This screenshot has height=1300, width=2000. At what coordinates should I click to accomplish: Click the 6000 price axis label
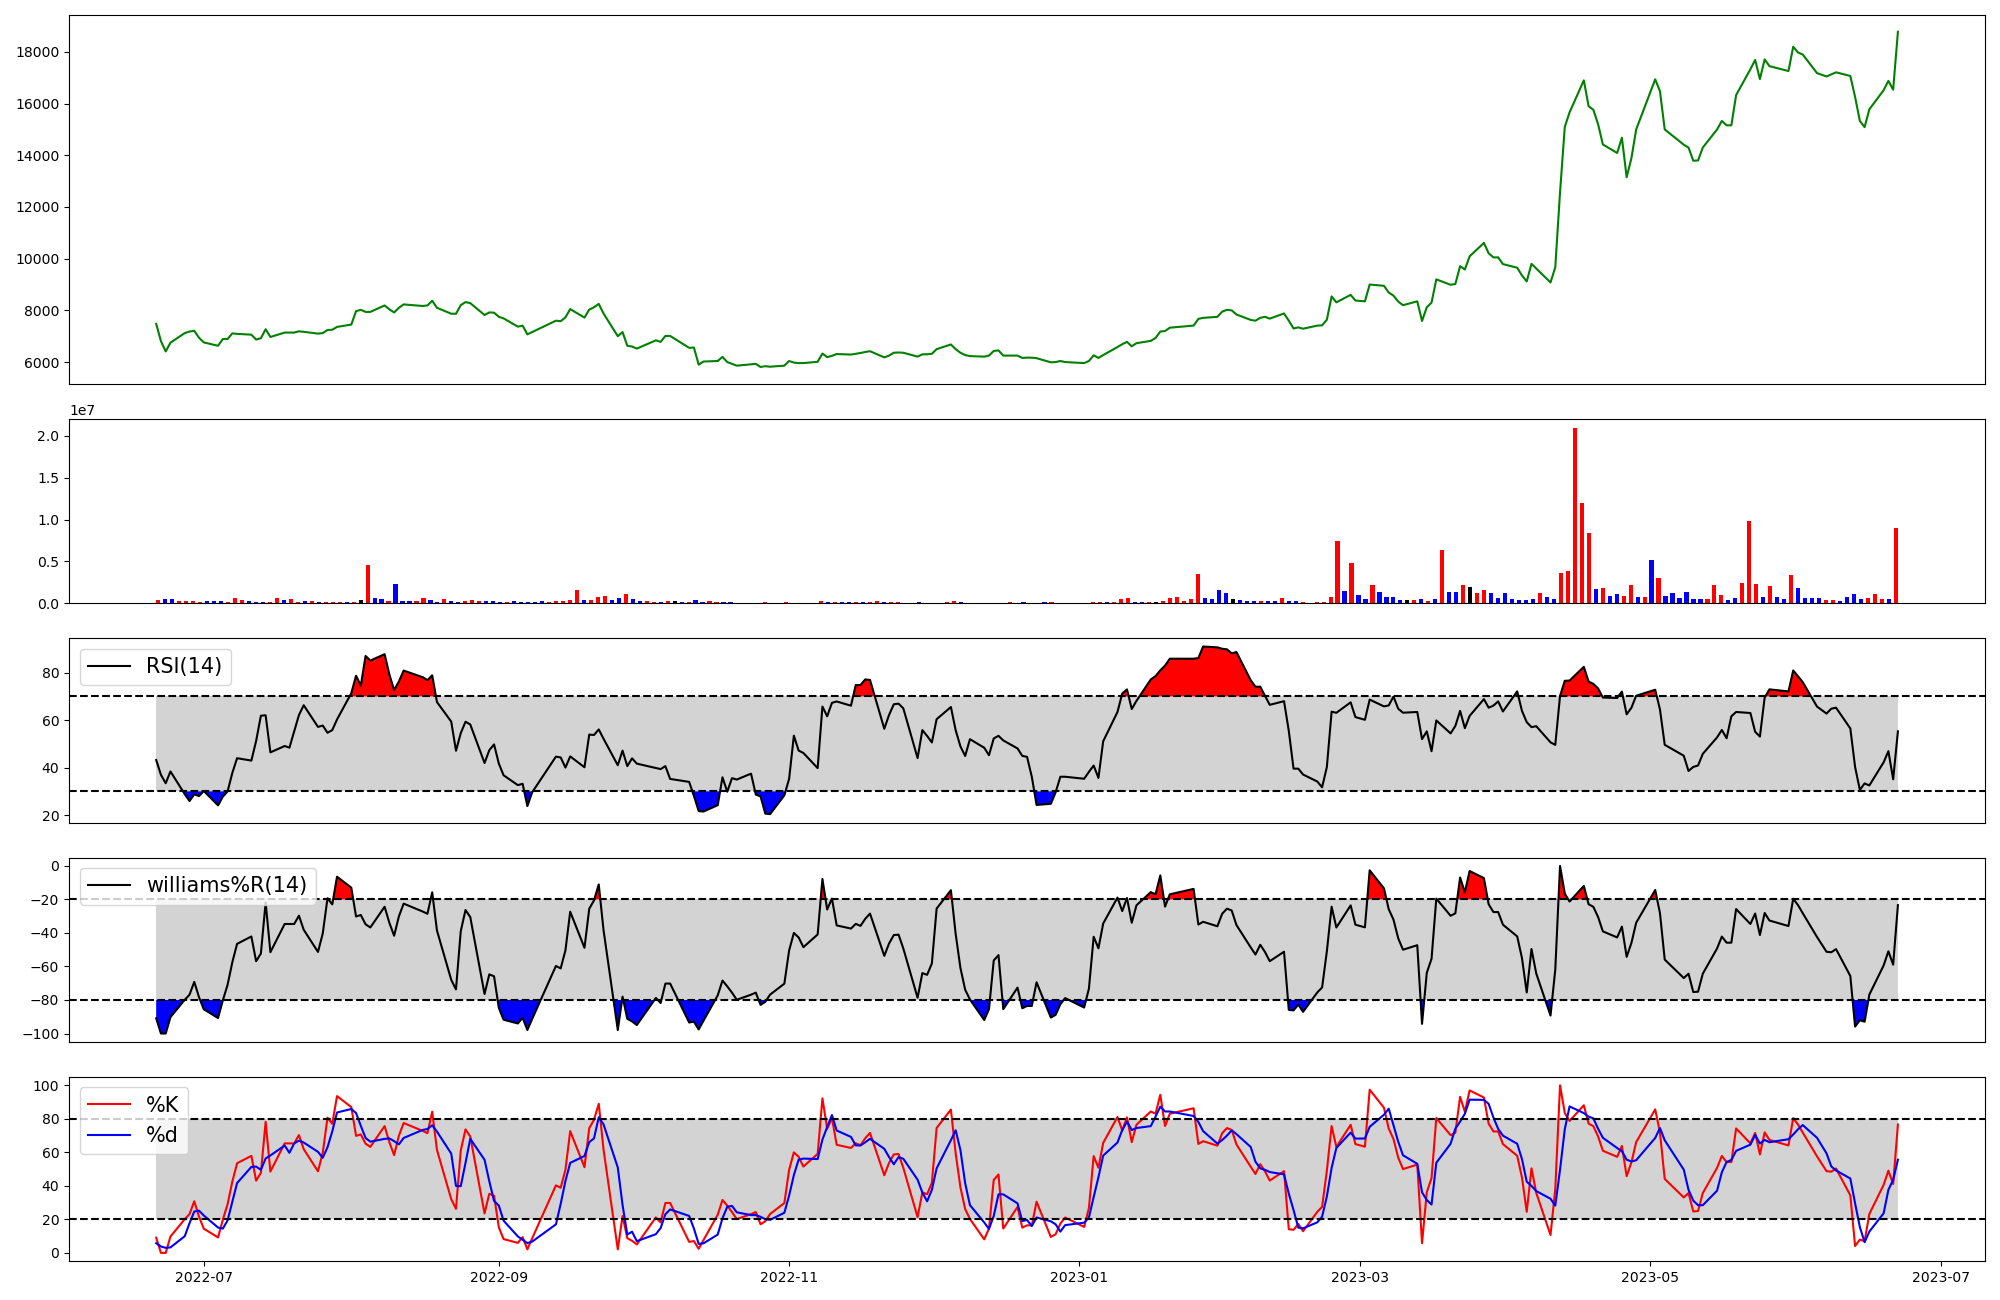point(41,363)
